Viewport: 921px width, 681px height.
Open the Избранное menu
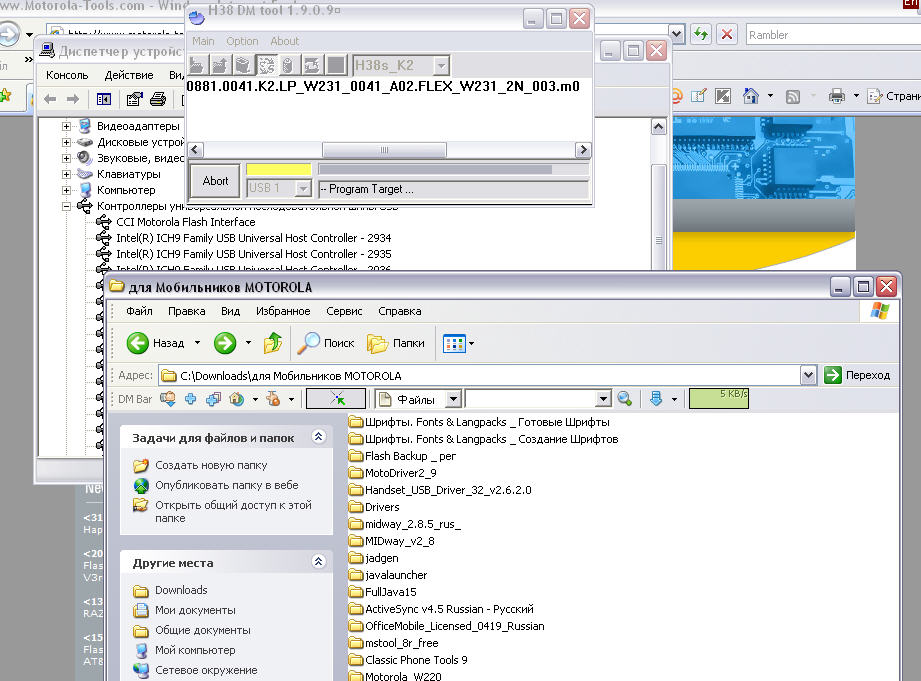click(283, 311)
